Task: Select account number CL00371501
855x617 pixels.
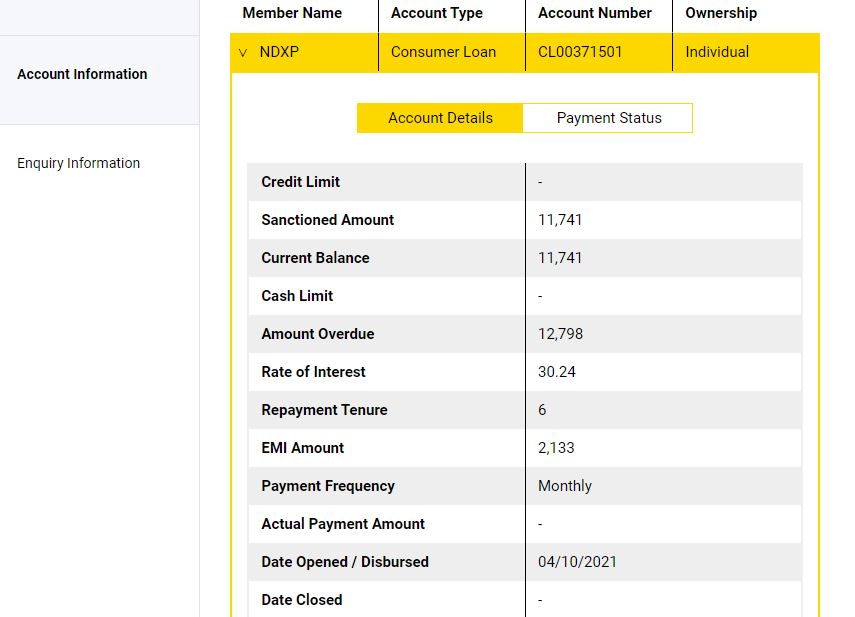Action: (x=580, y=52)
